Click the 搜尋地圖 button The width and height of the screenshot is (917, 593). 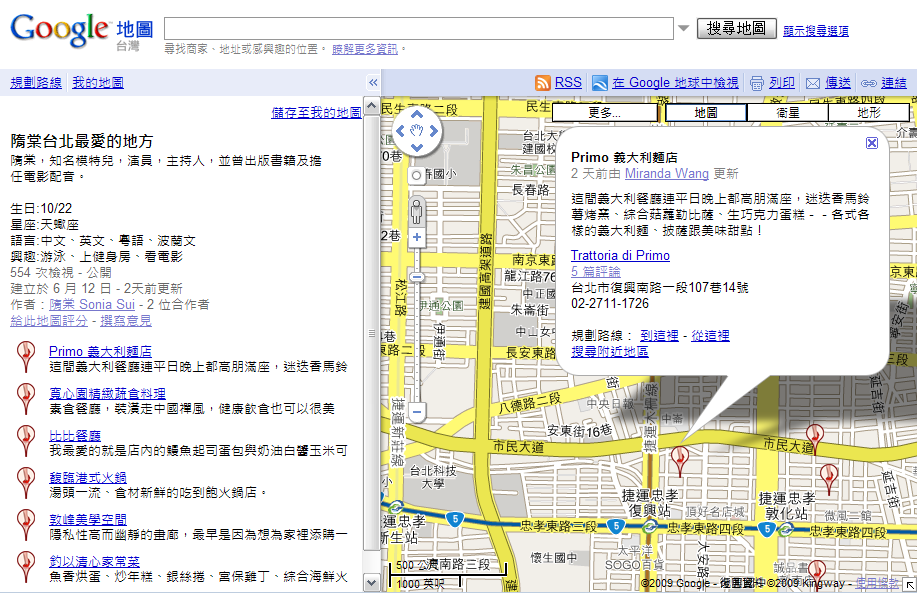737,28
